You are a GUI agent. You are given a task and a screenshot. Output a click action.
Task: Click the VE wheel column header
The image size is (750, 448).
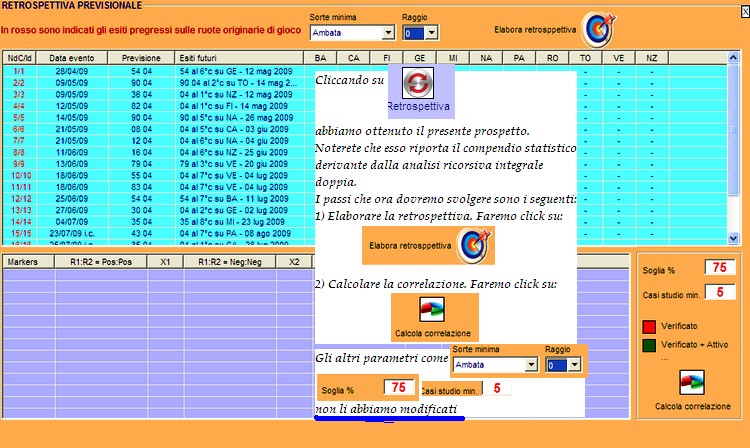[x=618, y=58]
